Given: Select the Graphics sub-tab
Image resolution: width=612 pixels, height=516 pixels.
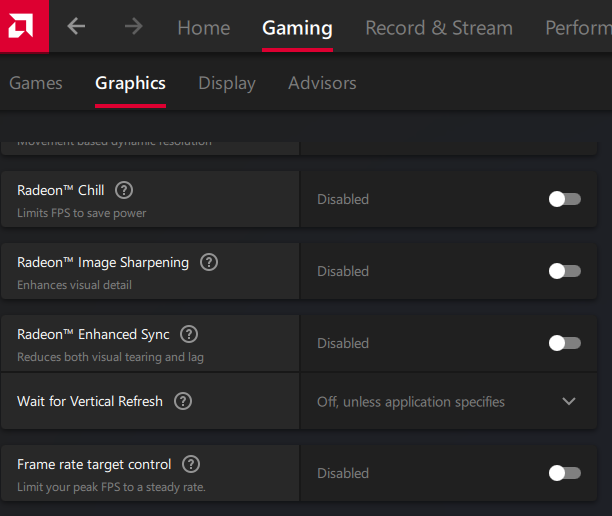Looking at the screenshot, I should [x=130, y=83].
